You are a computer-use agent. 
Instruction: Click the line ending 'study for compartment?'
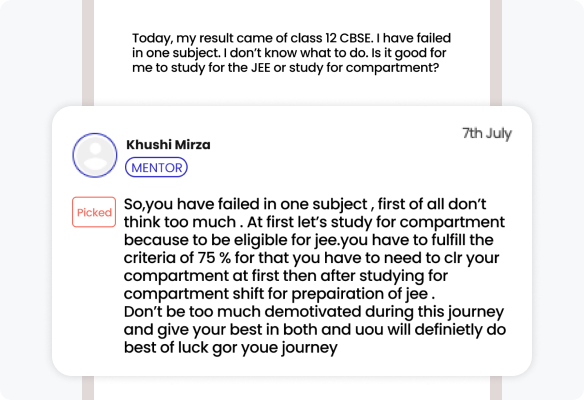(x=286, y=68)
